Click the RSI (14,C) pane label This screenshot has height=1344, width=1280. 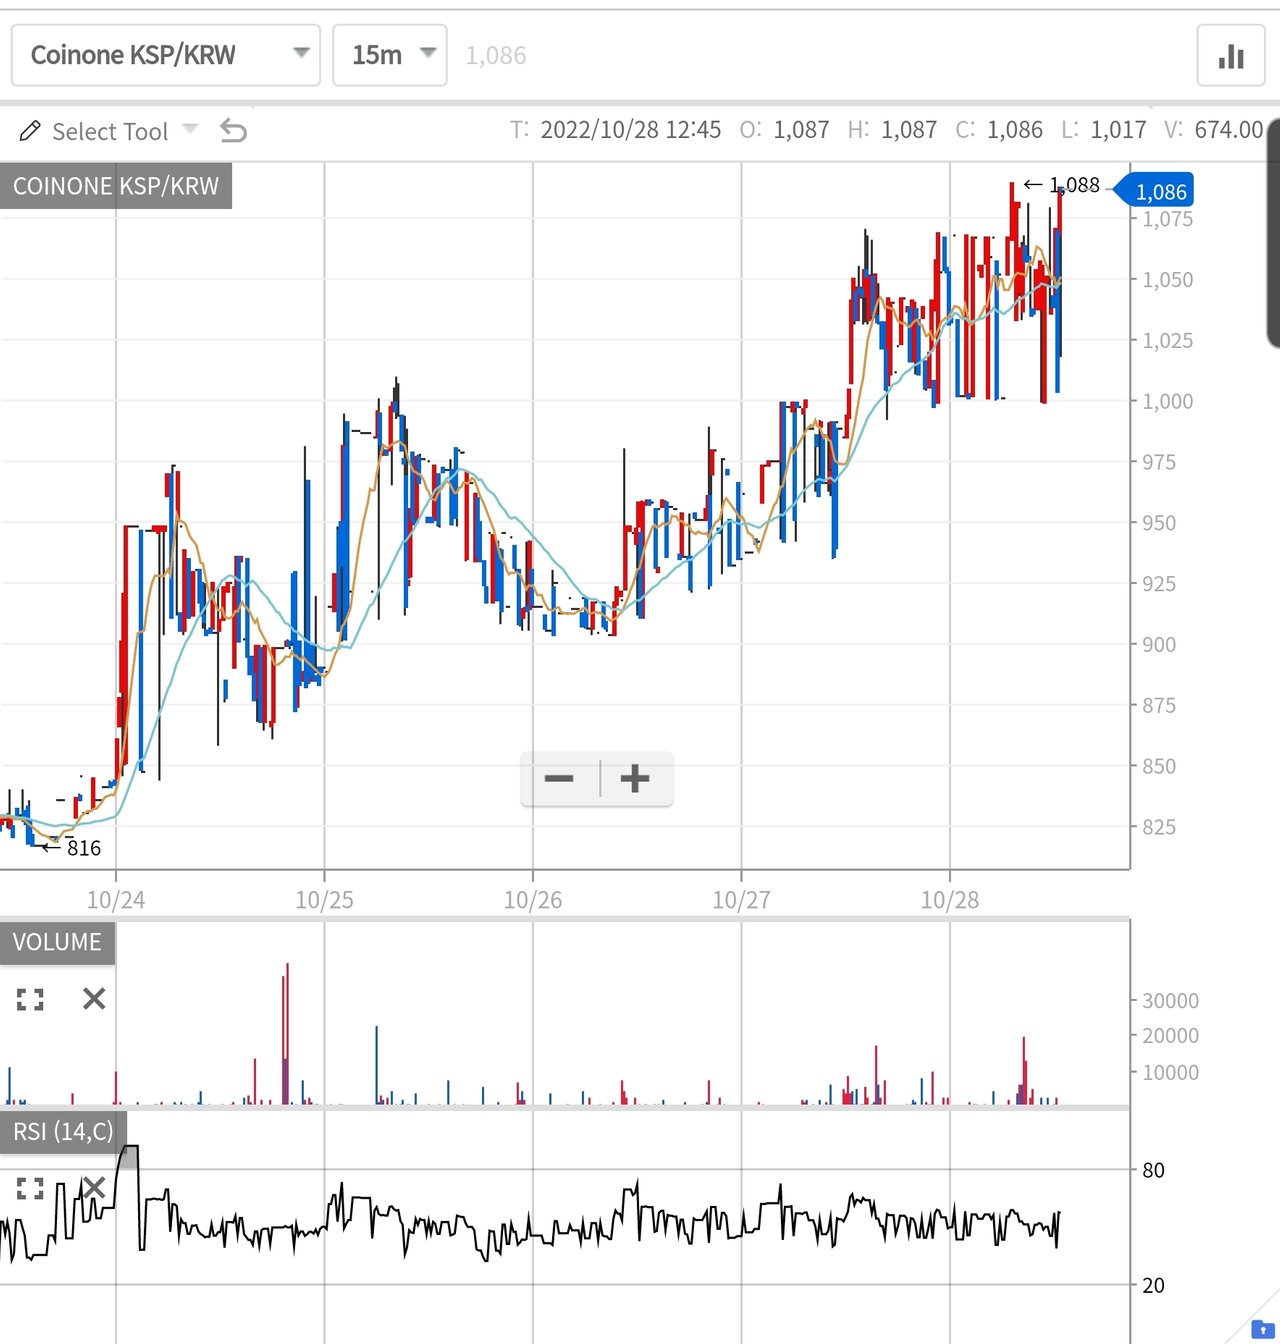pyautogui.click(x=63, y=1131)
